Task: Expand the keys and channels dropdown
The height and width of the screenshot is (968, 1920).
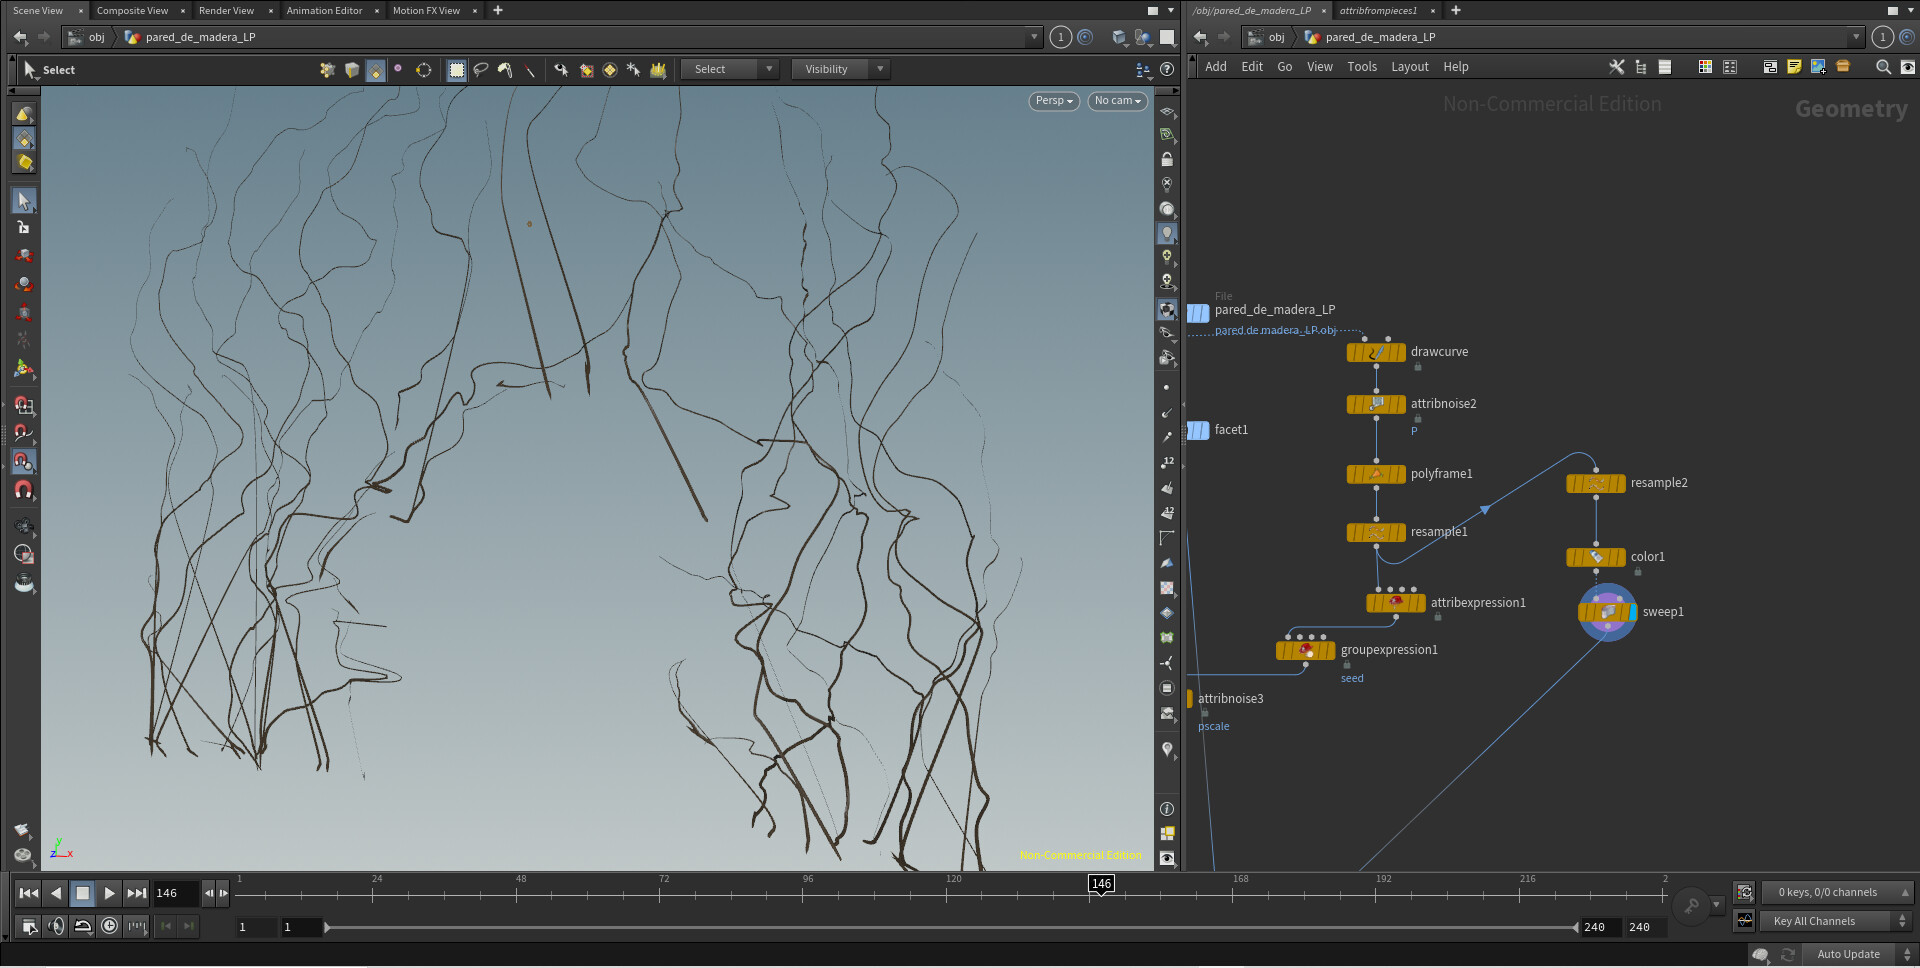Action: click(x=1837, y=892)
